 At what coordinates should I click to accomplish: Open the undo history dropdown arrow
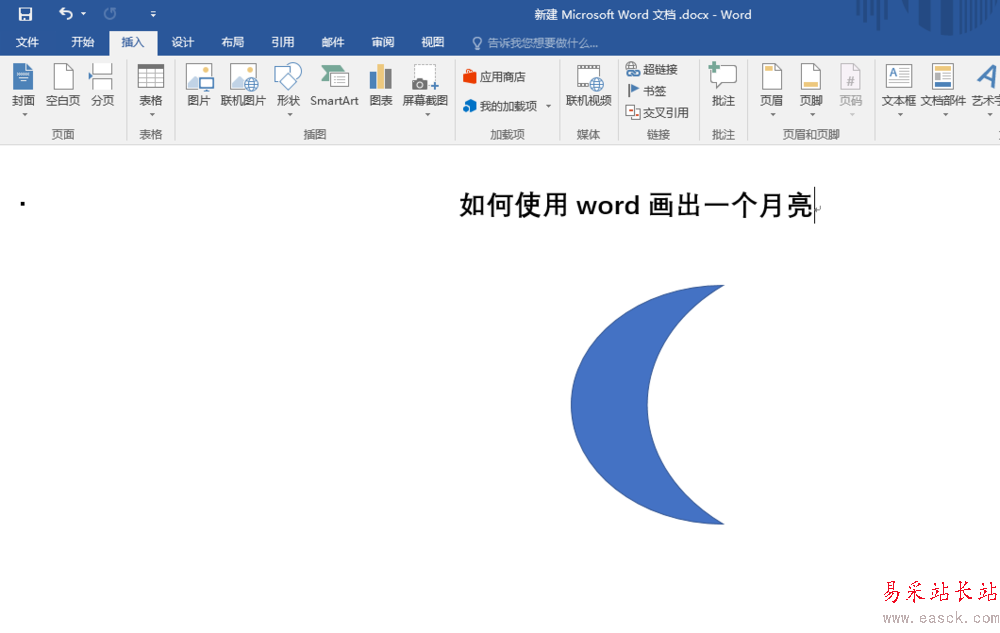(84, 13)
